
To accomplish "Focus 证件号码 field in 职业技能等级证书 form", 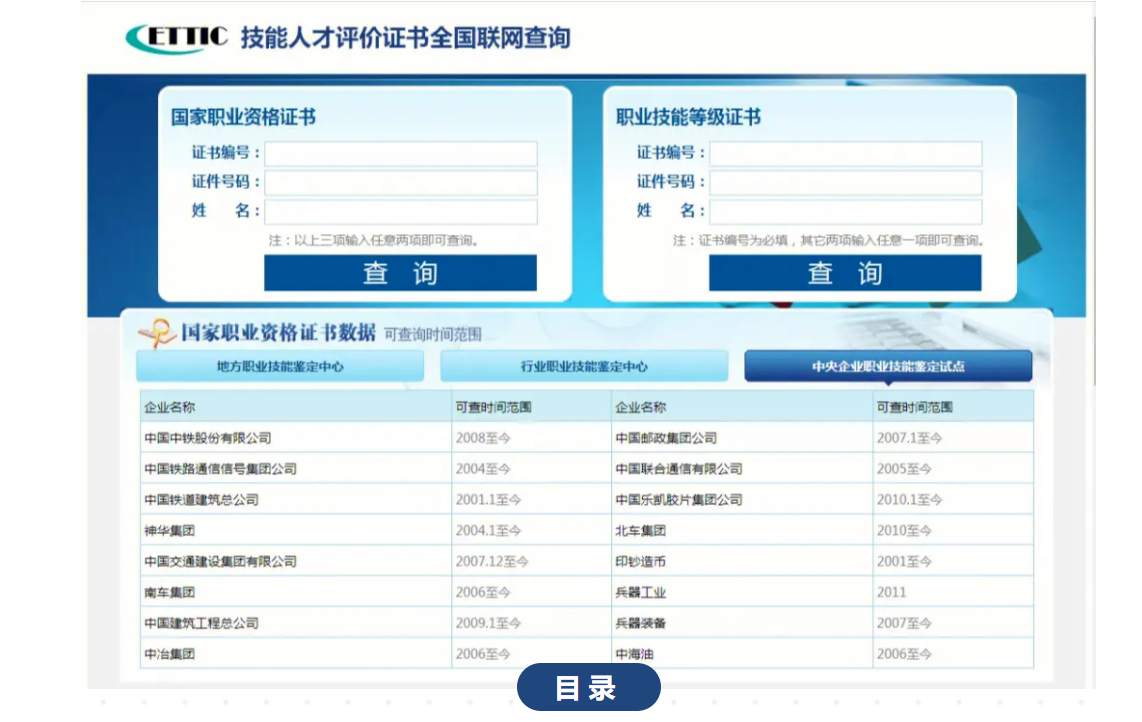I will (x=846, y=183).
